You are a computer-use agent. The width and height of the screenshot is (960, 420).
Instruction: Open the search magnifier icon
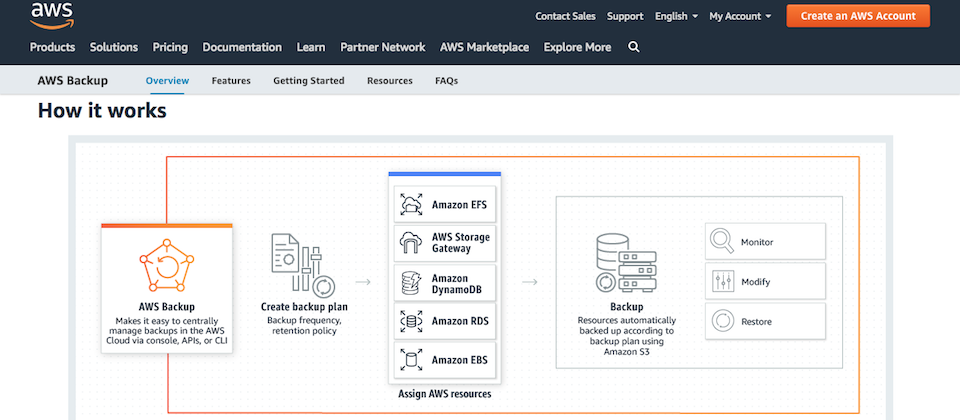pos(634,47)
